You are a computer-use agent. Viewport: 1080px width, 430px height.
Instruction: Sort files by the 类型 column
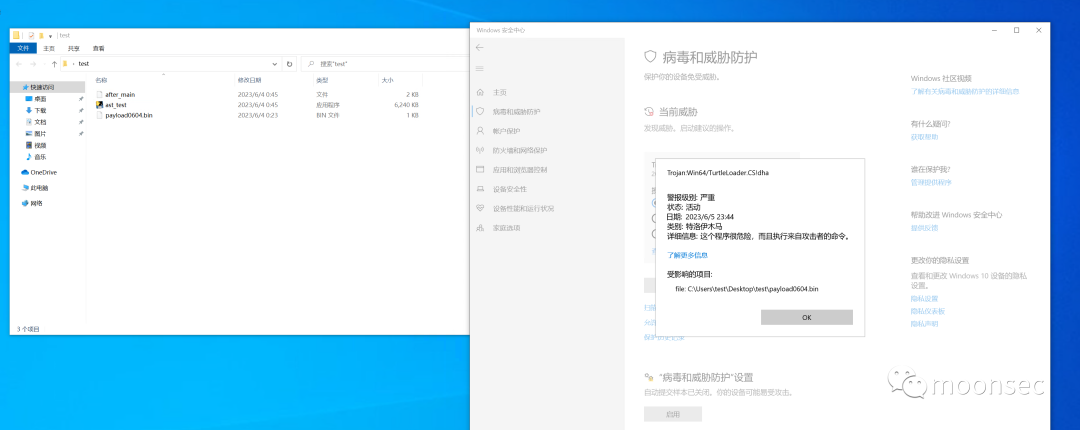click(x=322, y=81)
